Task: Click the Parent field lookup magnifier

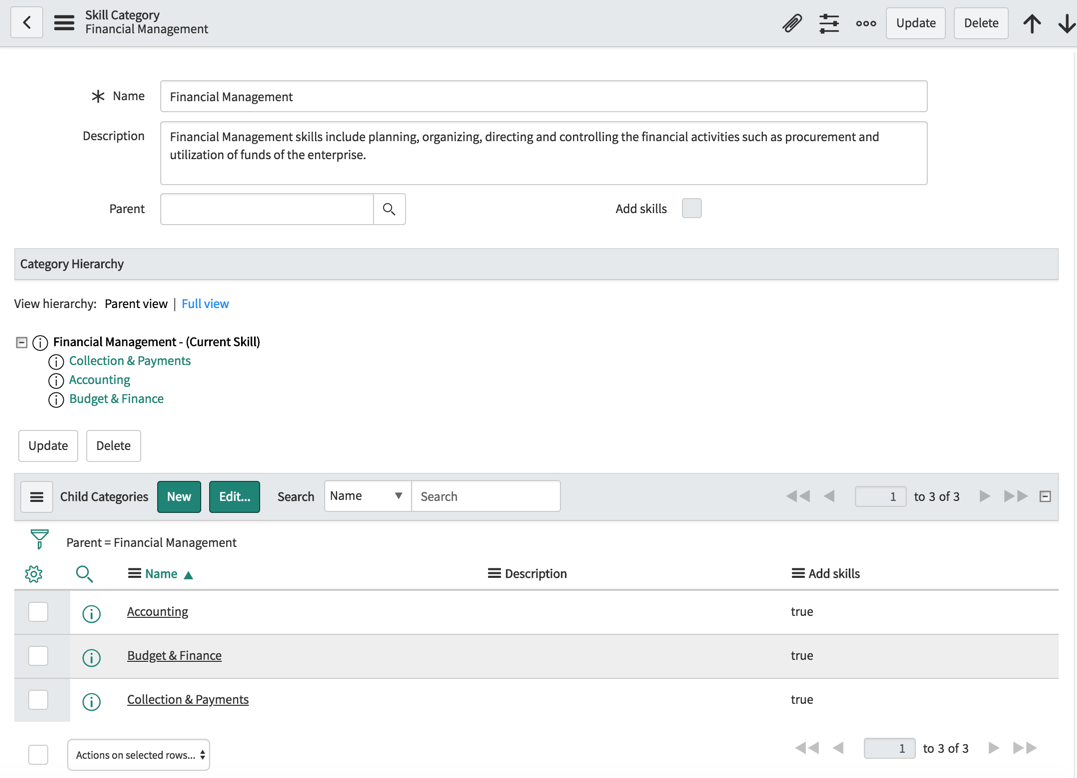Action: [389, 209]
